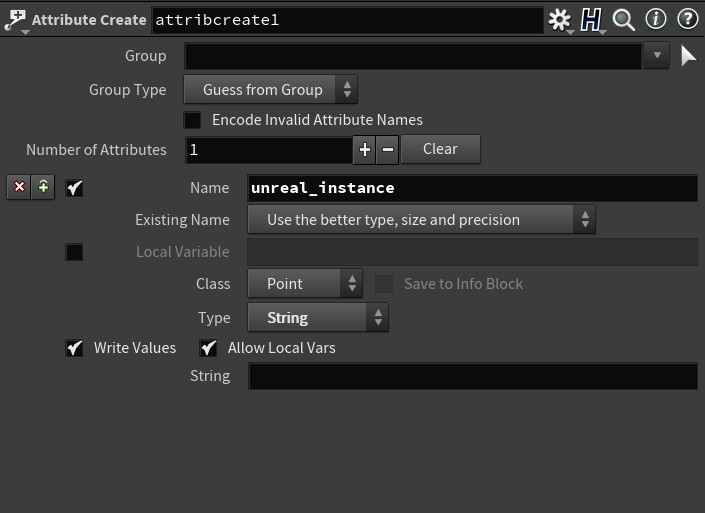
Task: Click the Attribute Create node type icon
Action: point(16,21)
